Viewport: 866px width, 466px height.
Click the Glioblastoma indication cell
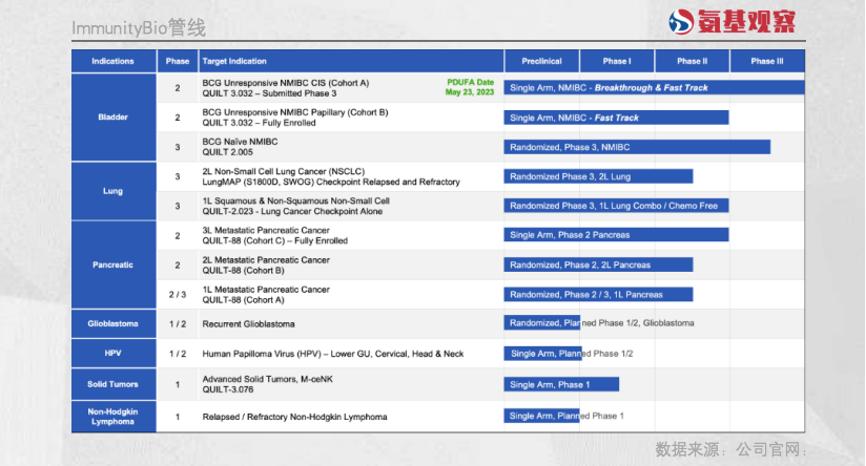point(113,324)
